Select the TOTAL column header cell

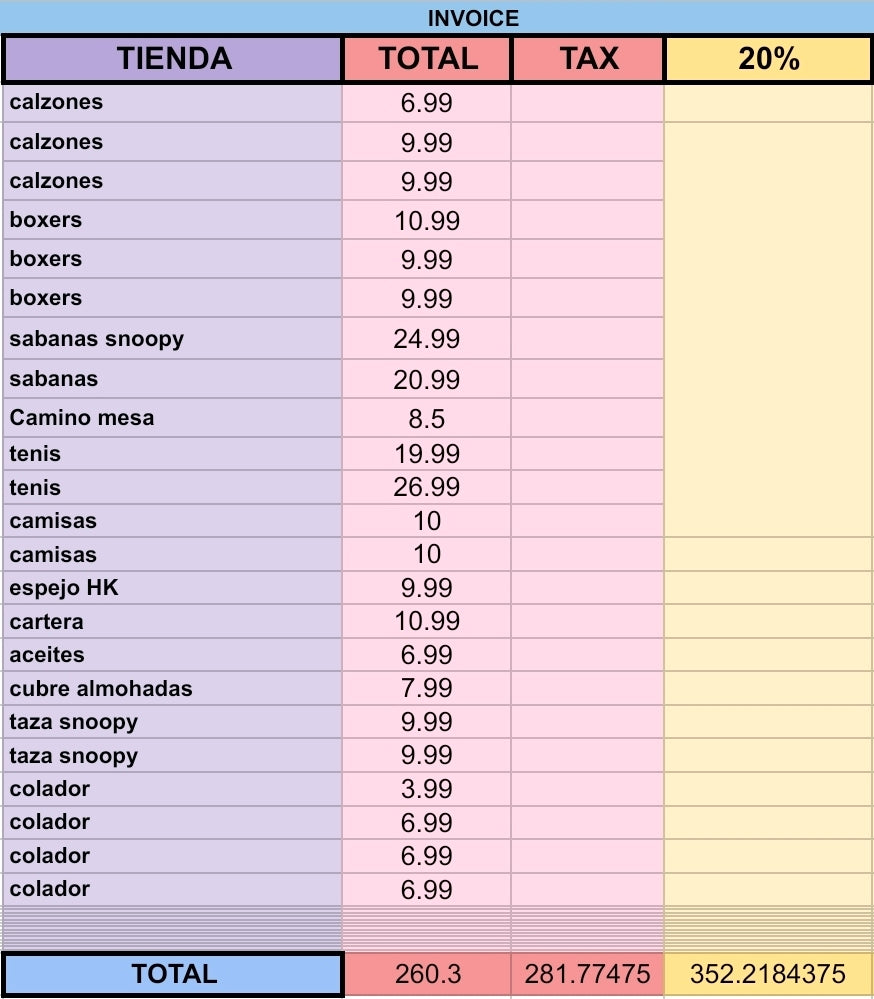(427, 59)
